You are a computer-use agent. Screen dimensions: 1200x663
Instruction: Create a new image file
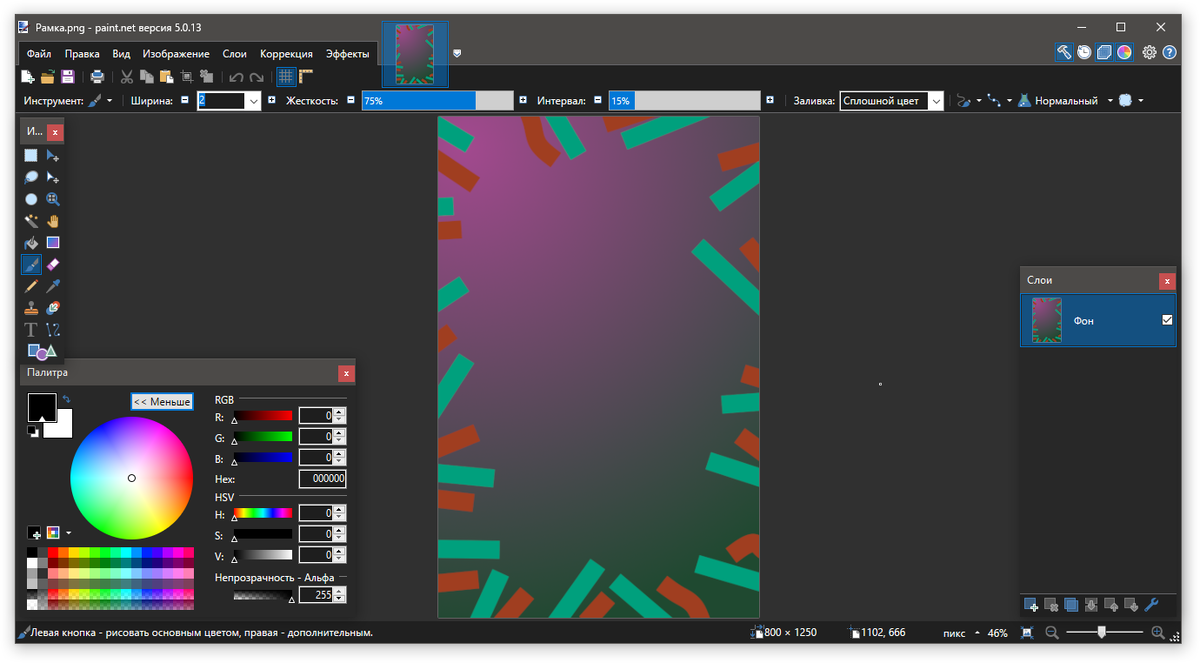(x=28, y=76)
